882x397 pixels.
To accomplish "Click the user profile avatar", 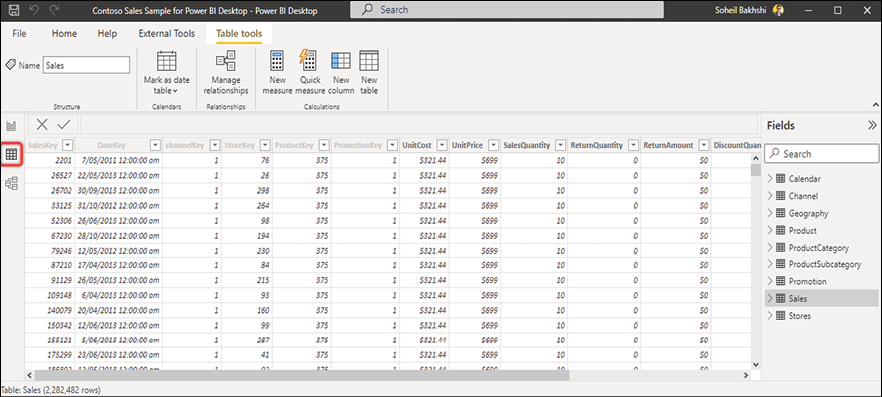I will point(778,10).
